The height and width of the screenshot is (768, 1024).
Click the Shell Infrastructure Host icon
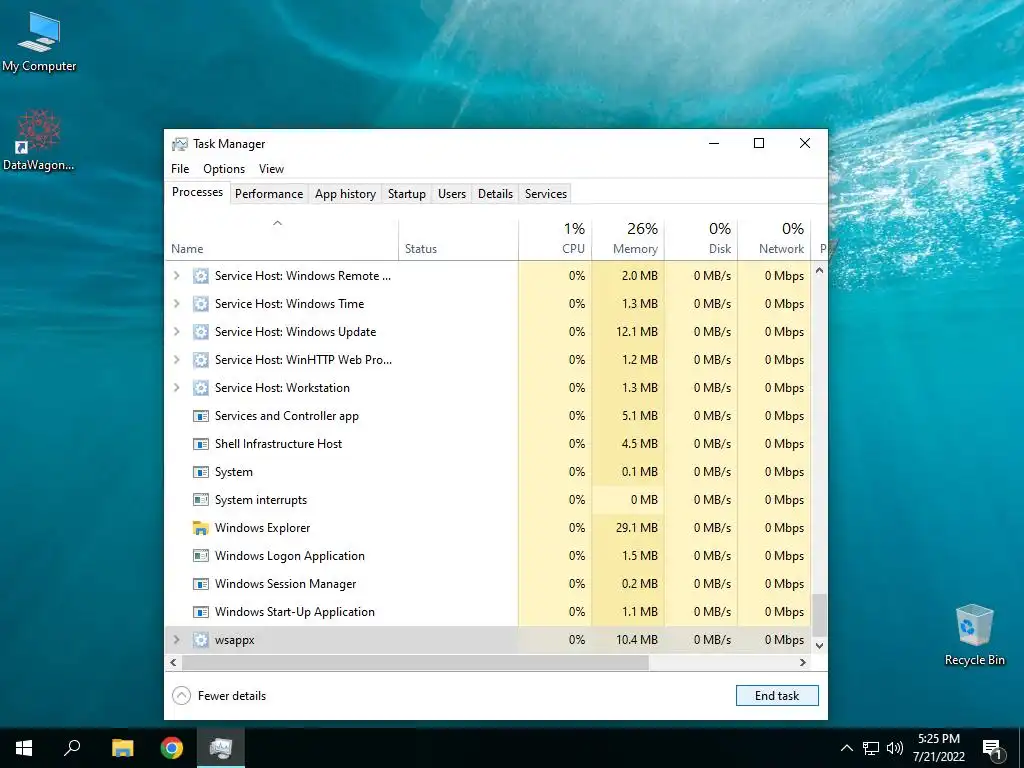[x=200, y=444]
